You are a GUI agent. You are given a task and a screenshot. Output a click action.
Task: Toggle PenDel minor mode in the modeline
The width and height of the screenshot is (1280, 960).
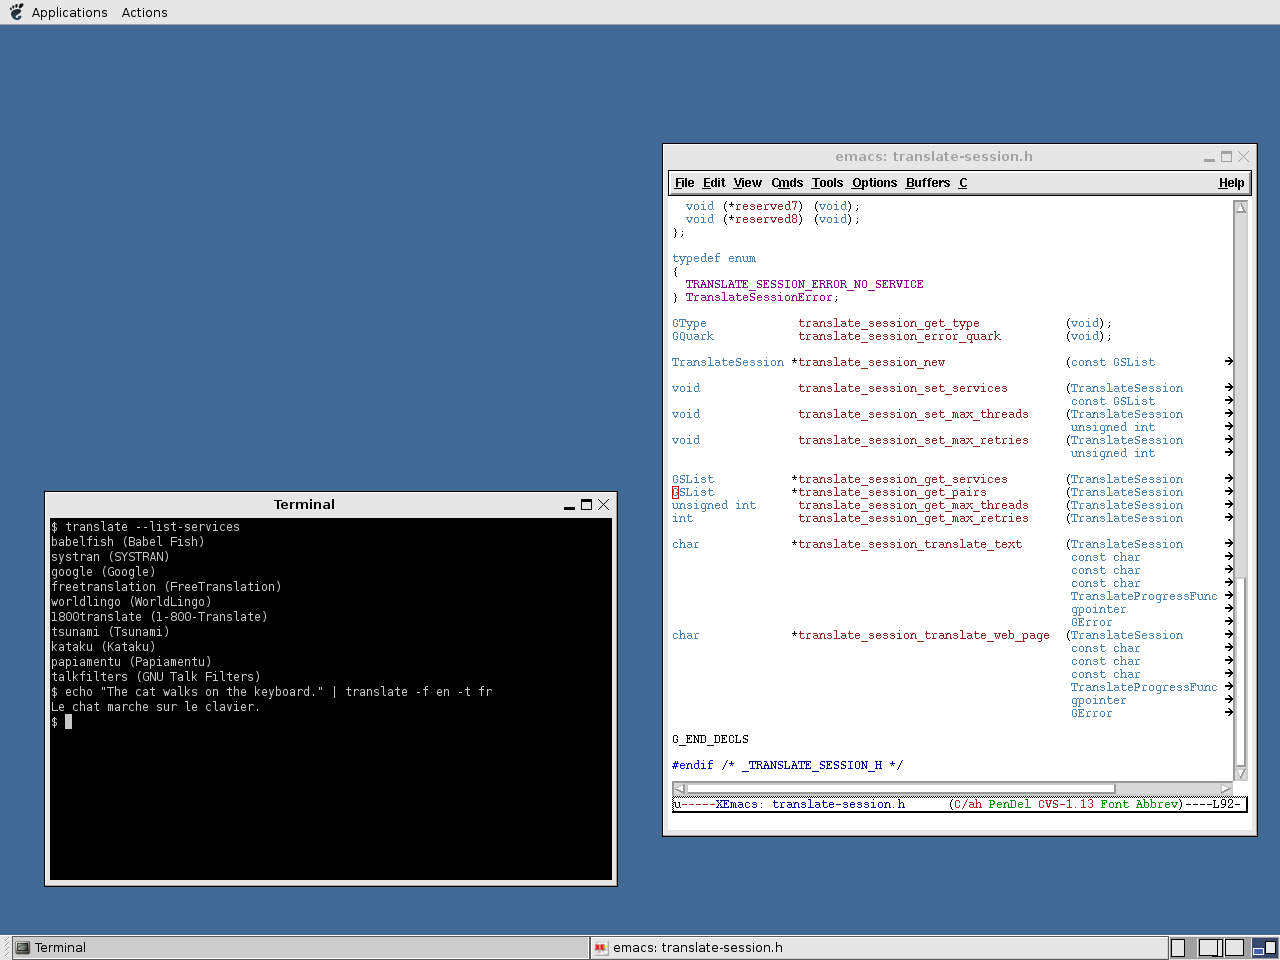(x=1009, y=804)
